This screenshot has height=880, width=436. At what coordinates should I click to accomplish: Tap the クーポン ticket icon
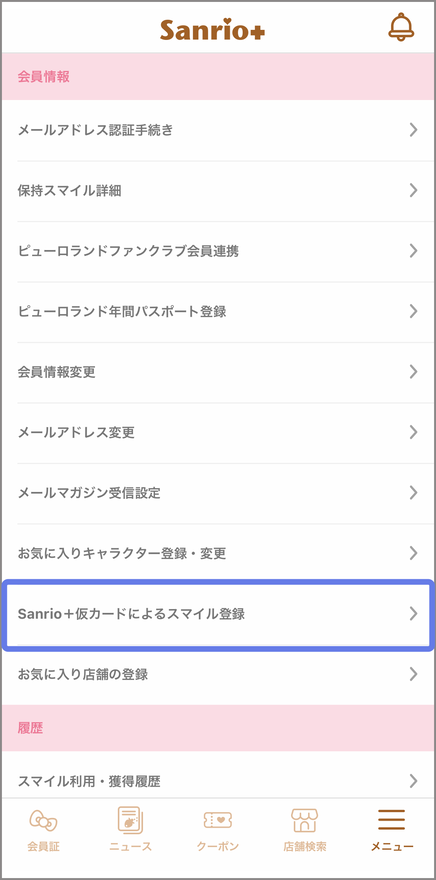pyautogui.click(x=218, y=821)
